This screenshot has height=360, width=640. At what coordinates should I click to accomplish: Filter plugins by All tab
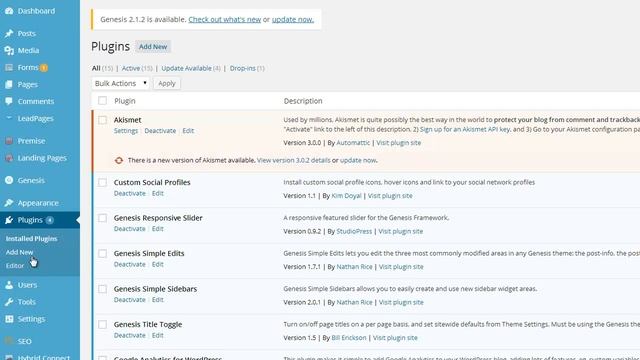96,68
